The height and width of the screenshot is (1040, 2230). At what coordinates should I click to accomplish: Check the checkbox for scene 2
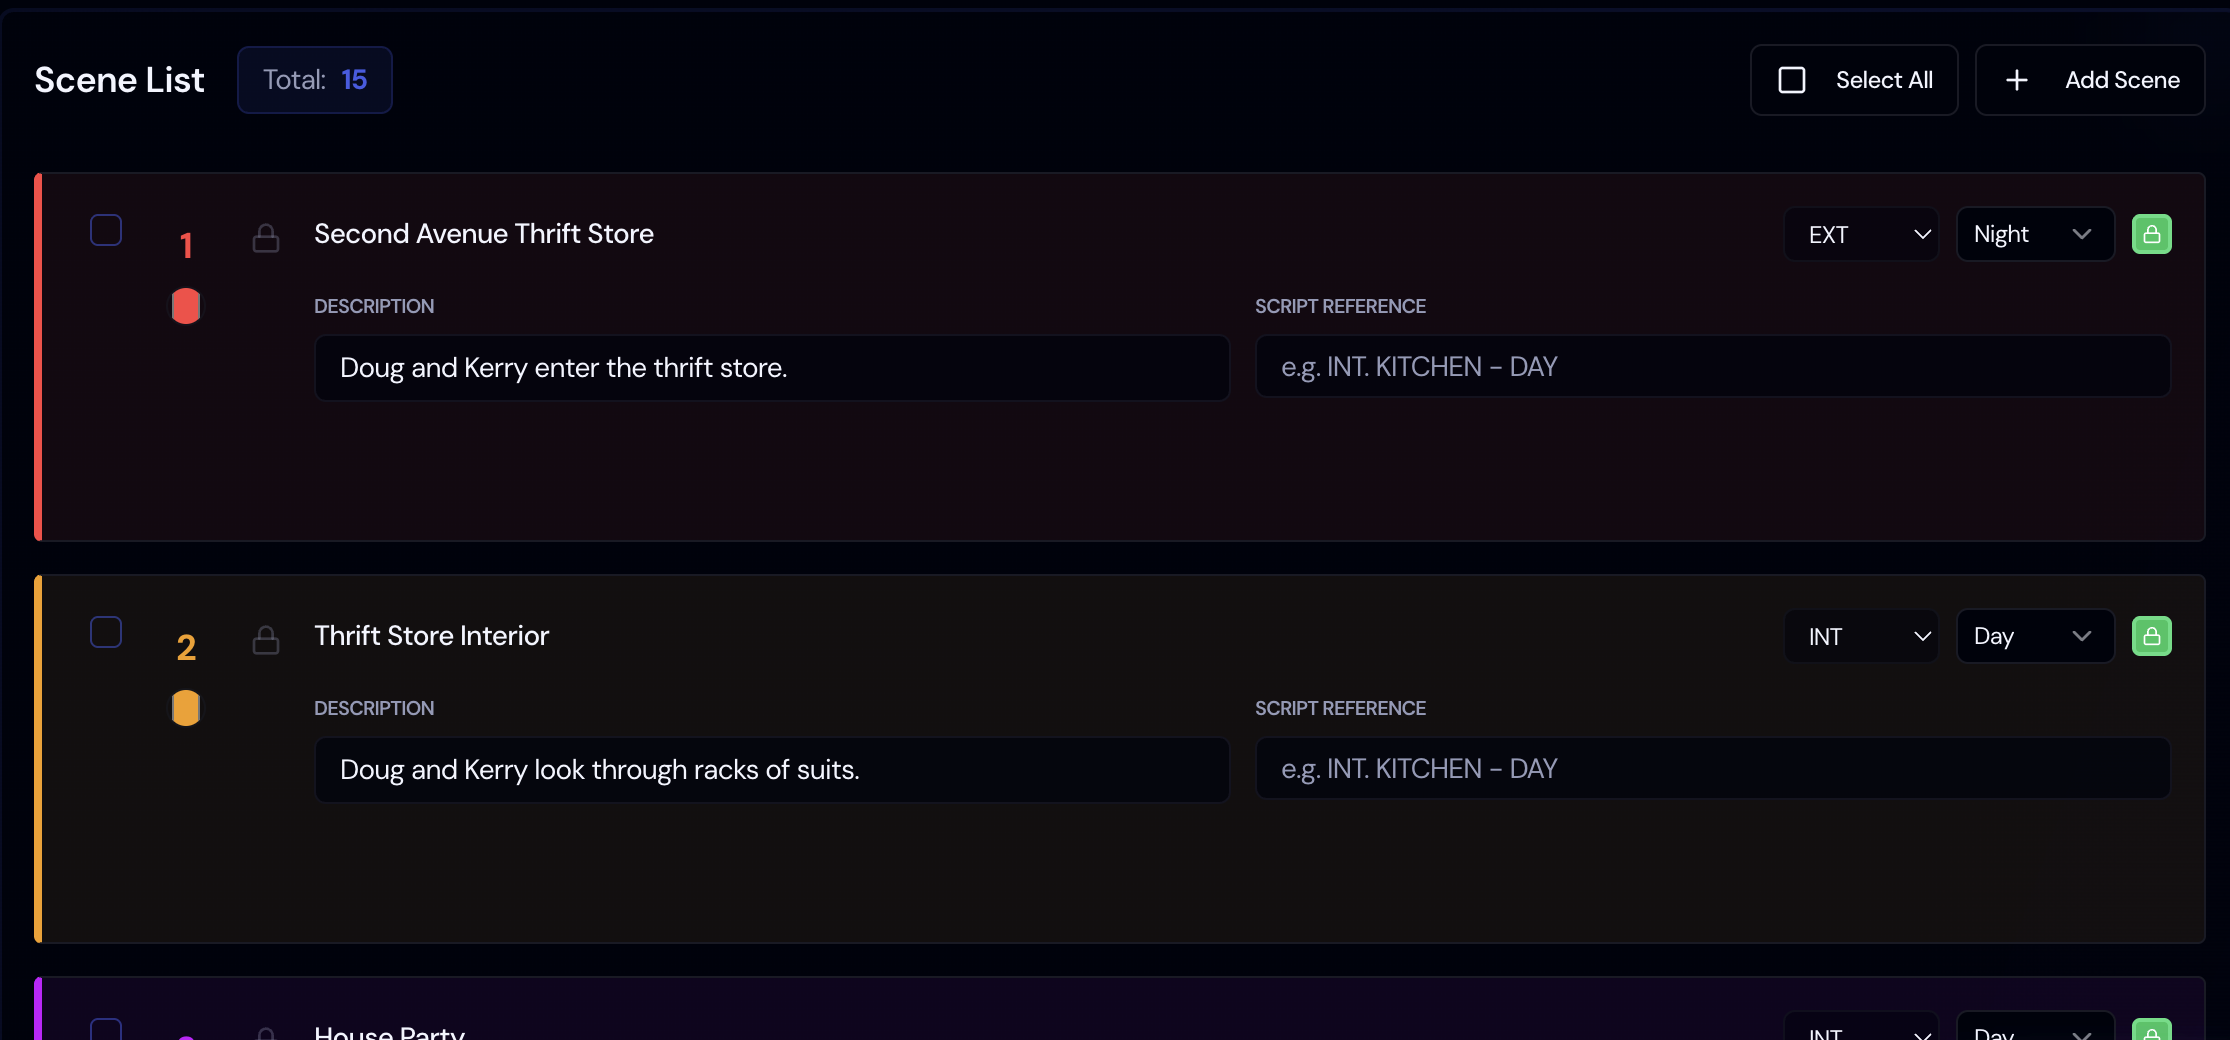tap(105, 631)
